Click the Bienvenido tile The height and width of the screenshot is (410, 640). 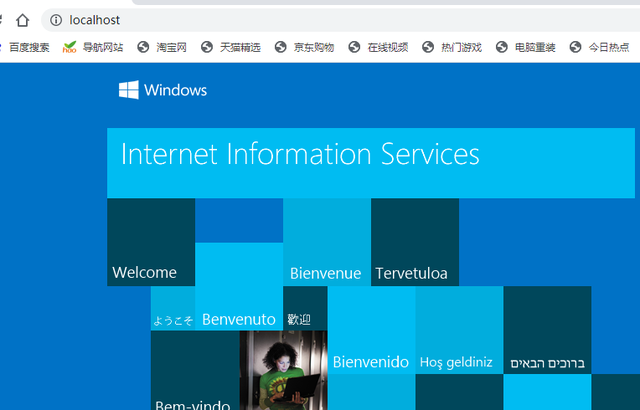(x=371, y=330)
